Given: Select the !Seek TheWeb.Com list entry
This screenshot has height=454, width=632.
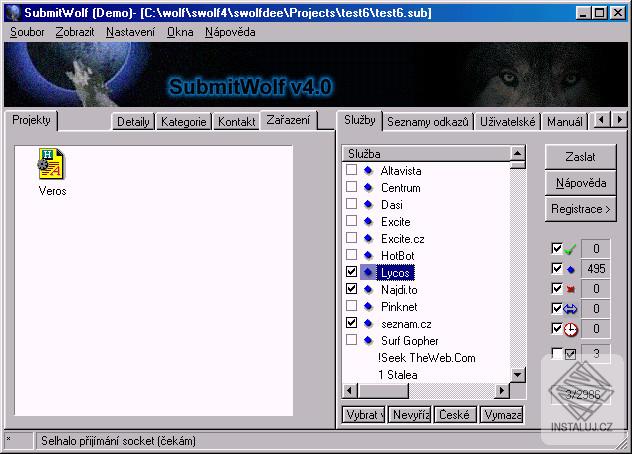Looking at the screenshot, I should coord(426,358).
